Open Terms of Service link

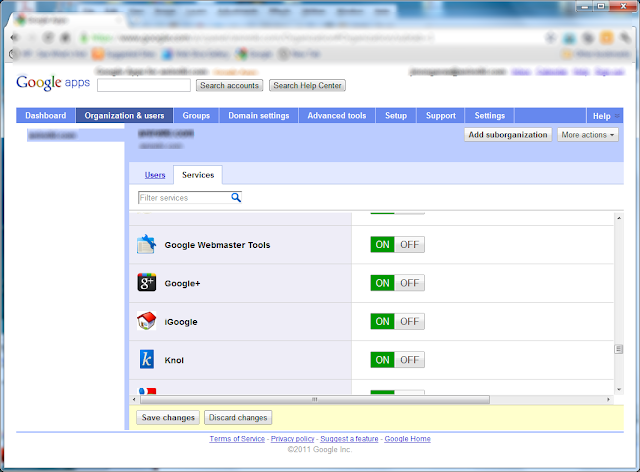point(237,439)
